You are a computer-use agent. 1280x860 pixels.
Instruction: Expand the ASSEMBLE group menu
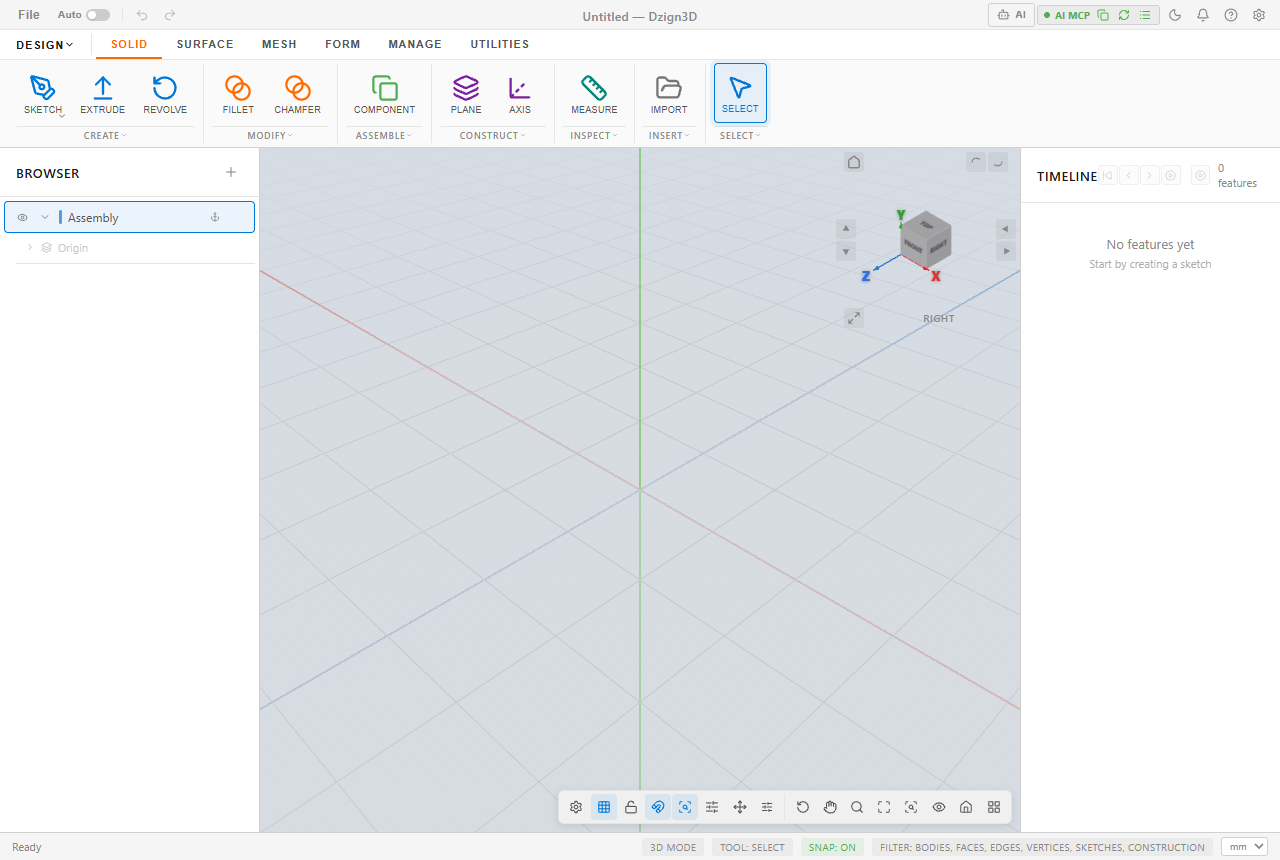385,135
